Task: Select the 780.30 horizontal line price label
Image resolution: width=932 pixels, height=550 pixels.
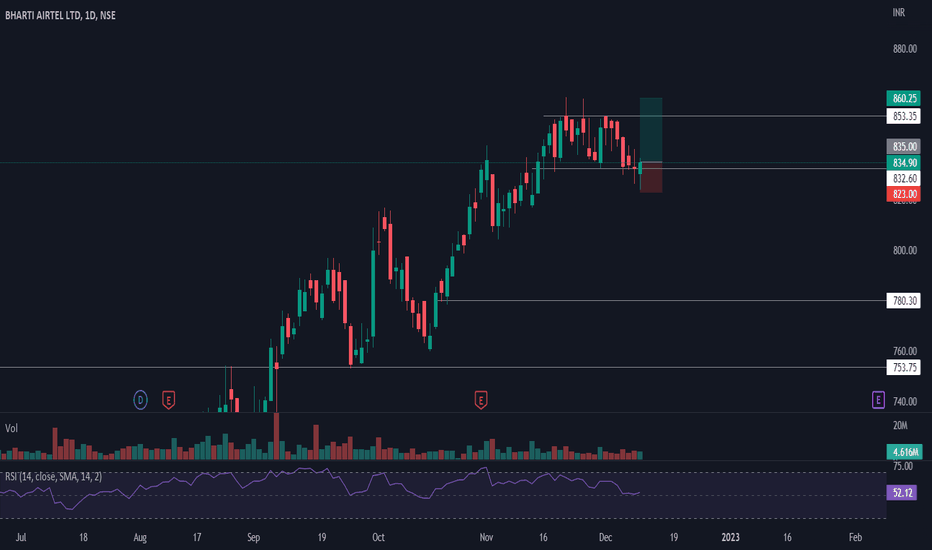Action: (903, 301)
